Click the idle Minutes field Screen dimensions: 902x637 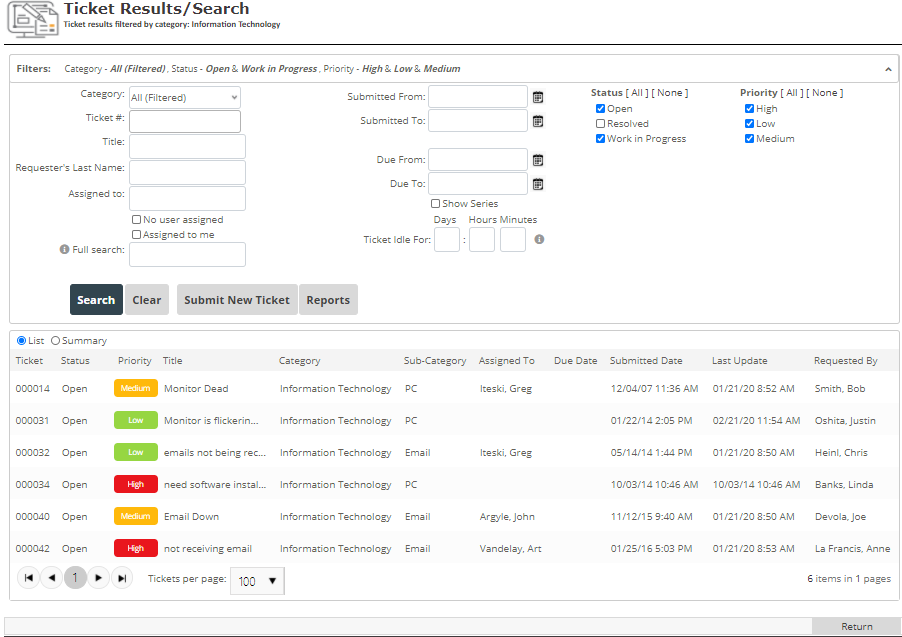point(513,239)
